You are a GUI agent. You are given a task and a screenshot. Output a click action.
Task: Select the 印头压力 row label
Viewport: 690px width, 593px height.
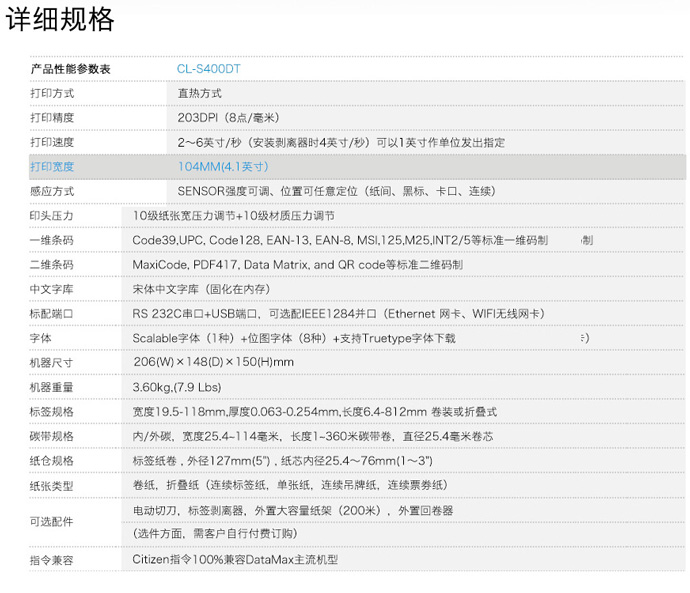[52, 216]
